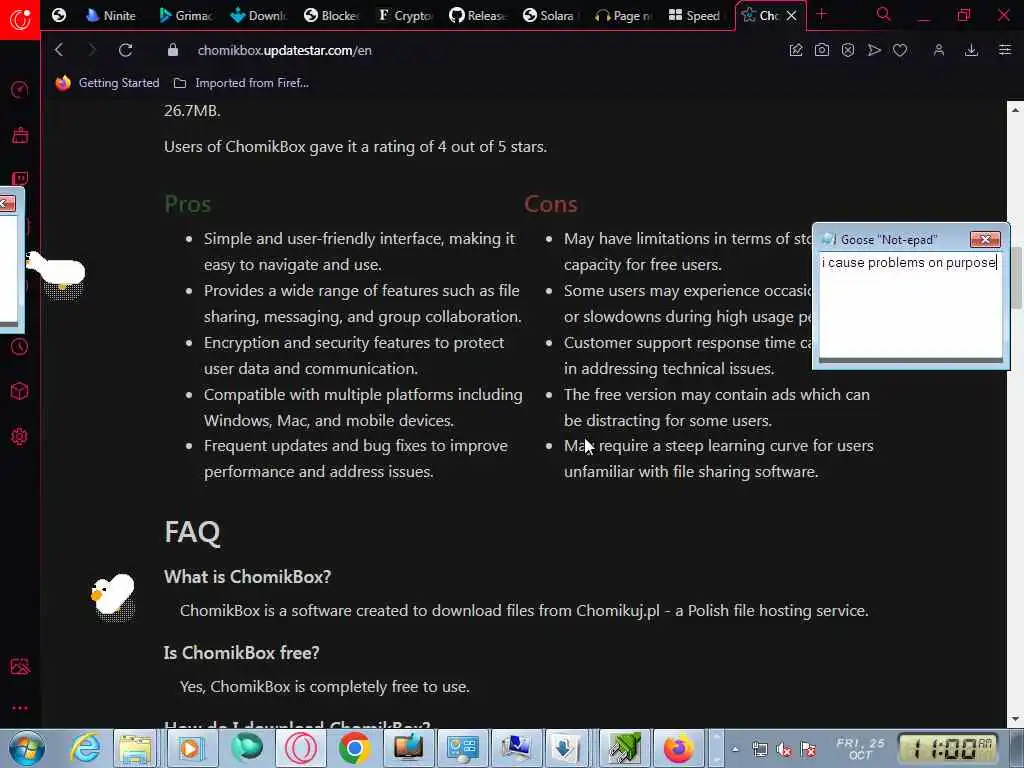Image resolution: width=1024 pixels, height=768 pixels.
Task: Launch Internet Explorer from the taskbar
Action: (x=86, y=748)
